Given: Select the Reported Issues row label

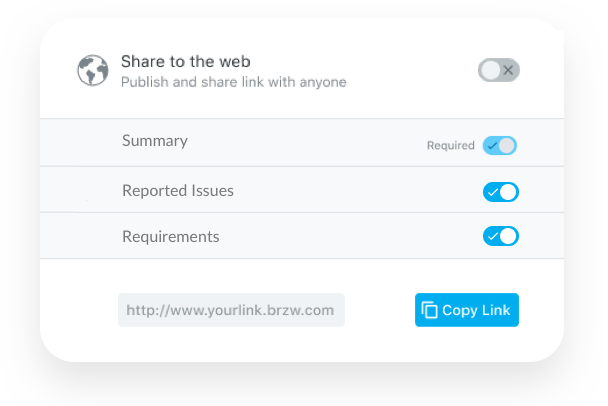Looking at the screenshot, I should click(x=178, y=191).
